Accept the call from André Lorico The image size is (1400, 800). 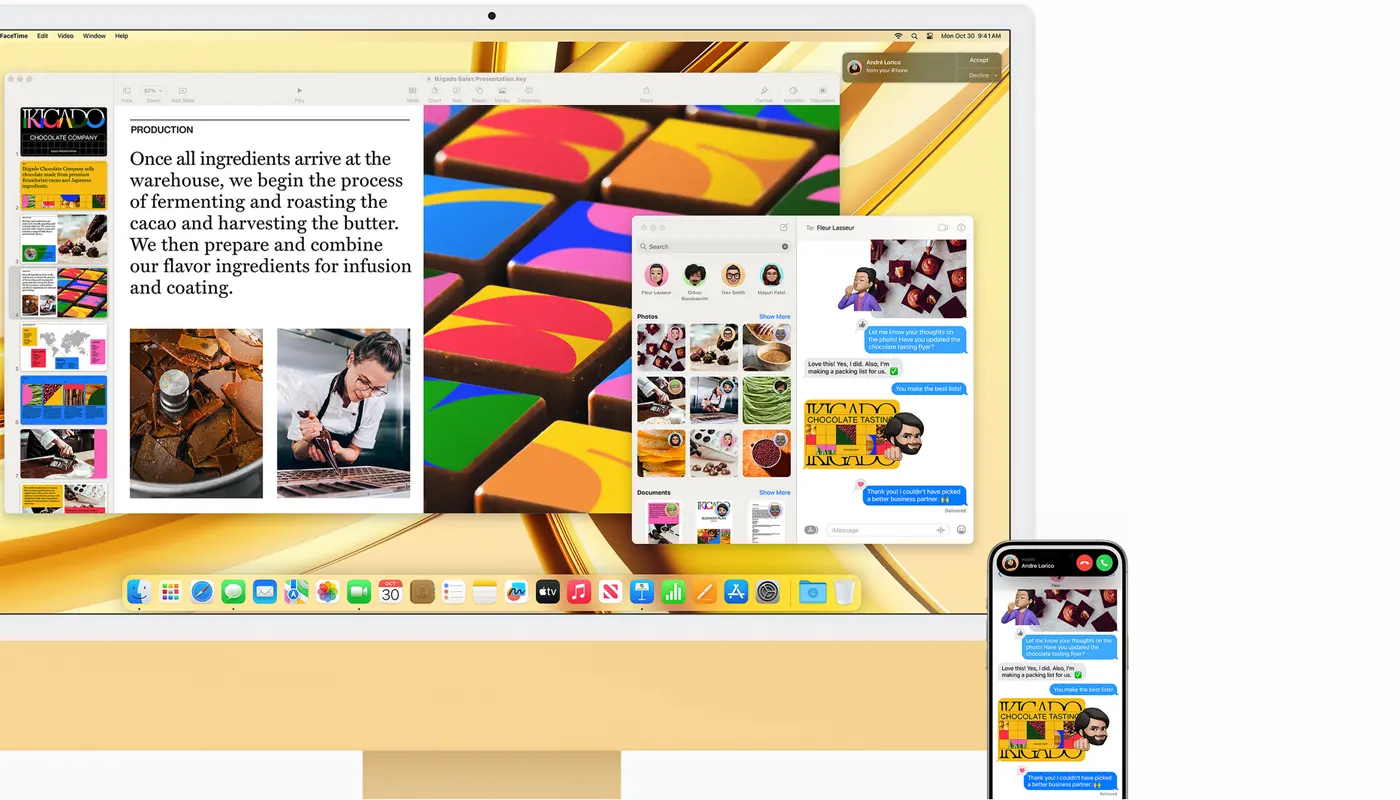(979, 60)
